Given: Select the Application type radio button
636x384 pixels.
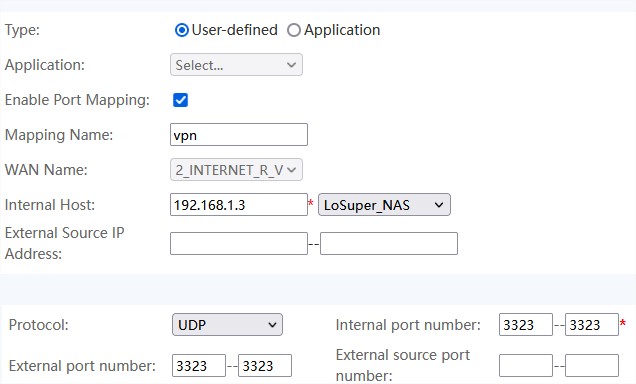Looking at the screenshot, I should pos(294,30).
